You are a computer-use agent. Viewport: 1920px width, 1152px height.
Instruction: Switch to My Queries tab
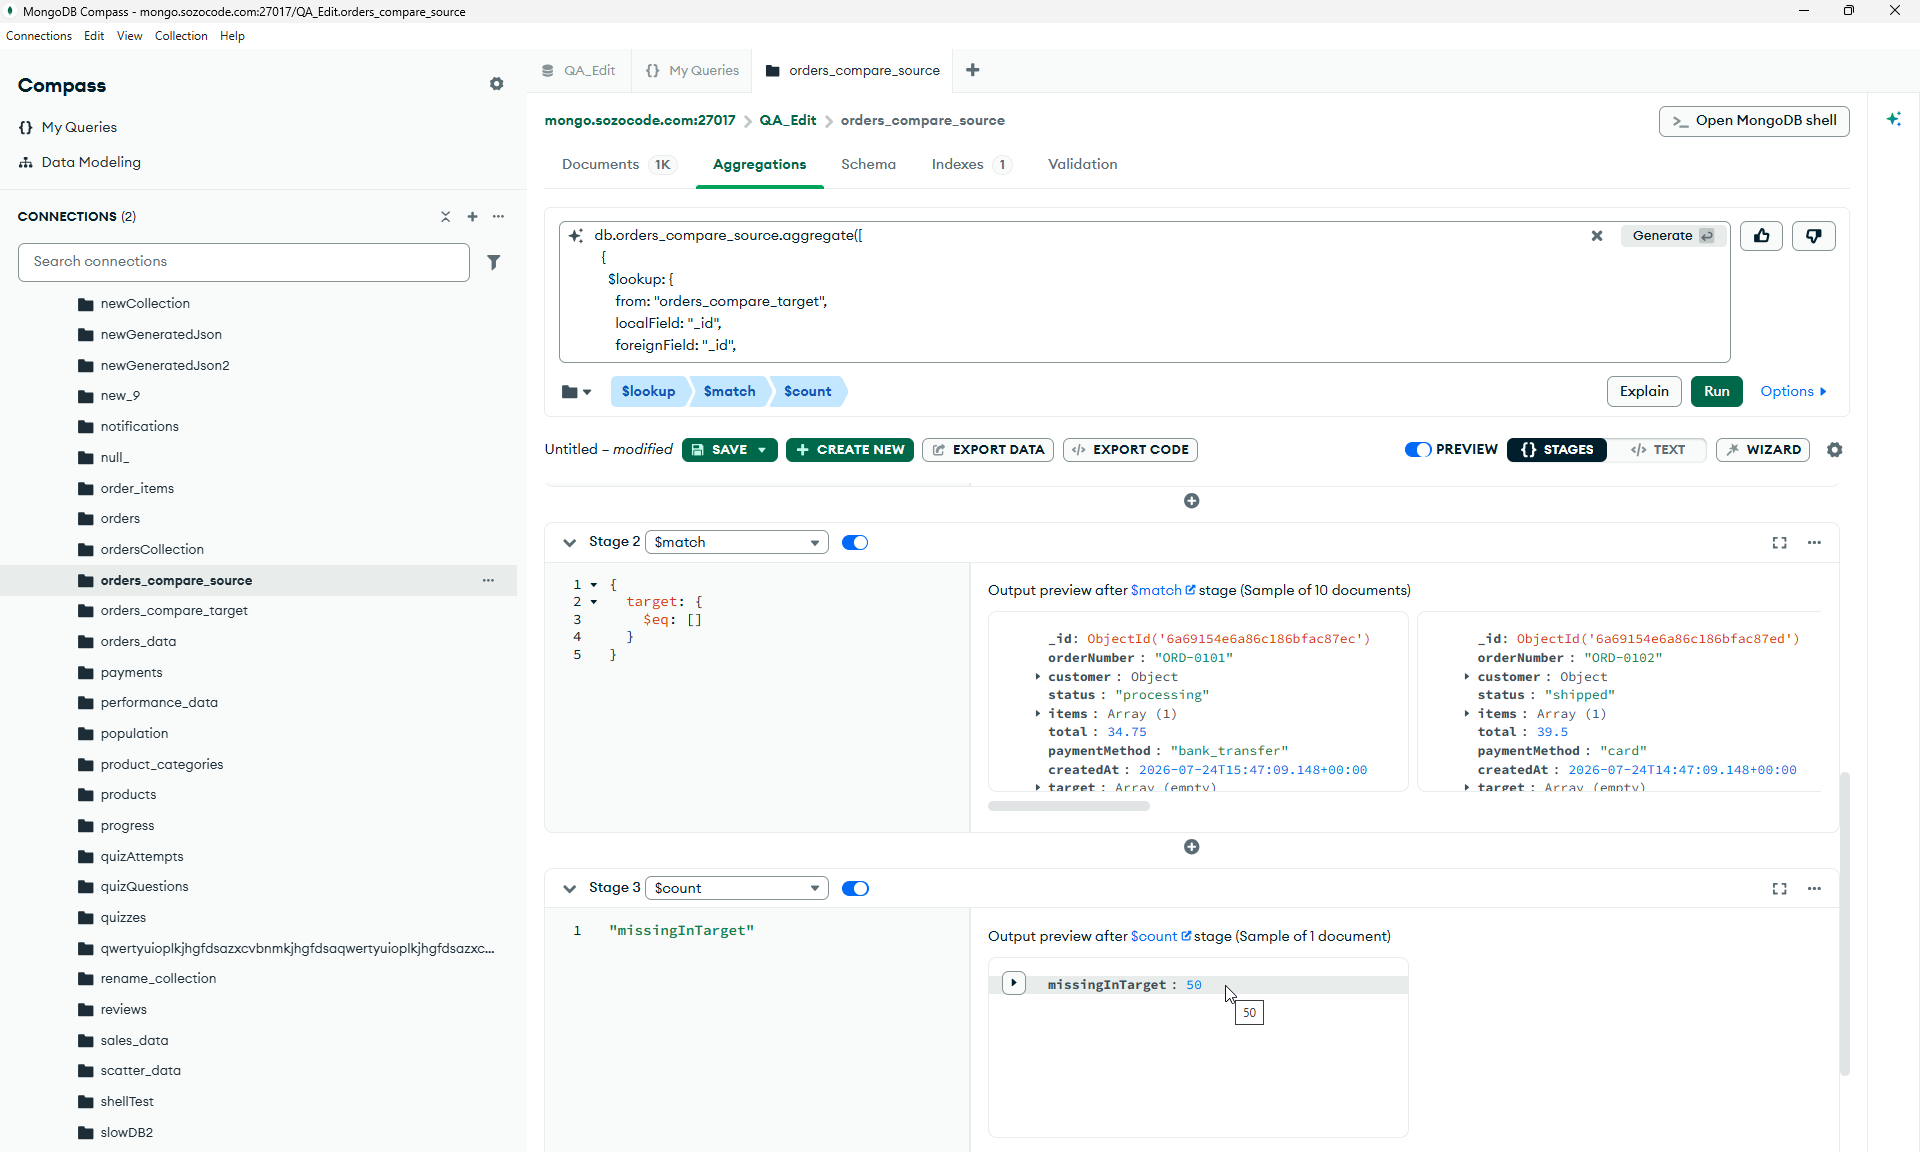coord(692,70)
